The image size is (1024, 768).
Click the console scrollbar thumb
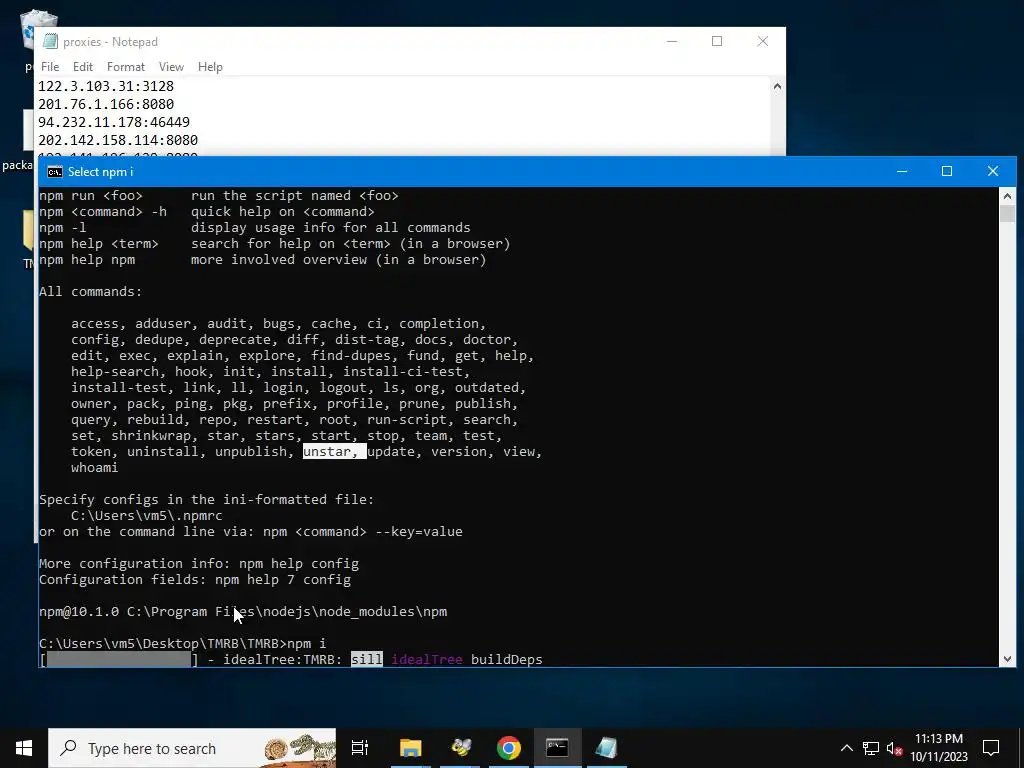1007,214
